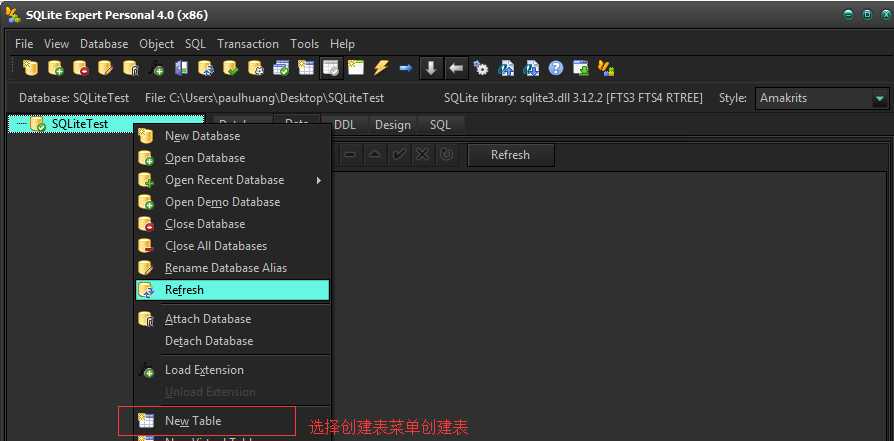Click the database refresh arrows toolbar icon
The image size is (894, 441).
tap(206, 68)
